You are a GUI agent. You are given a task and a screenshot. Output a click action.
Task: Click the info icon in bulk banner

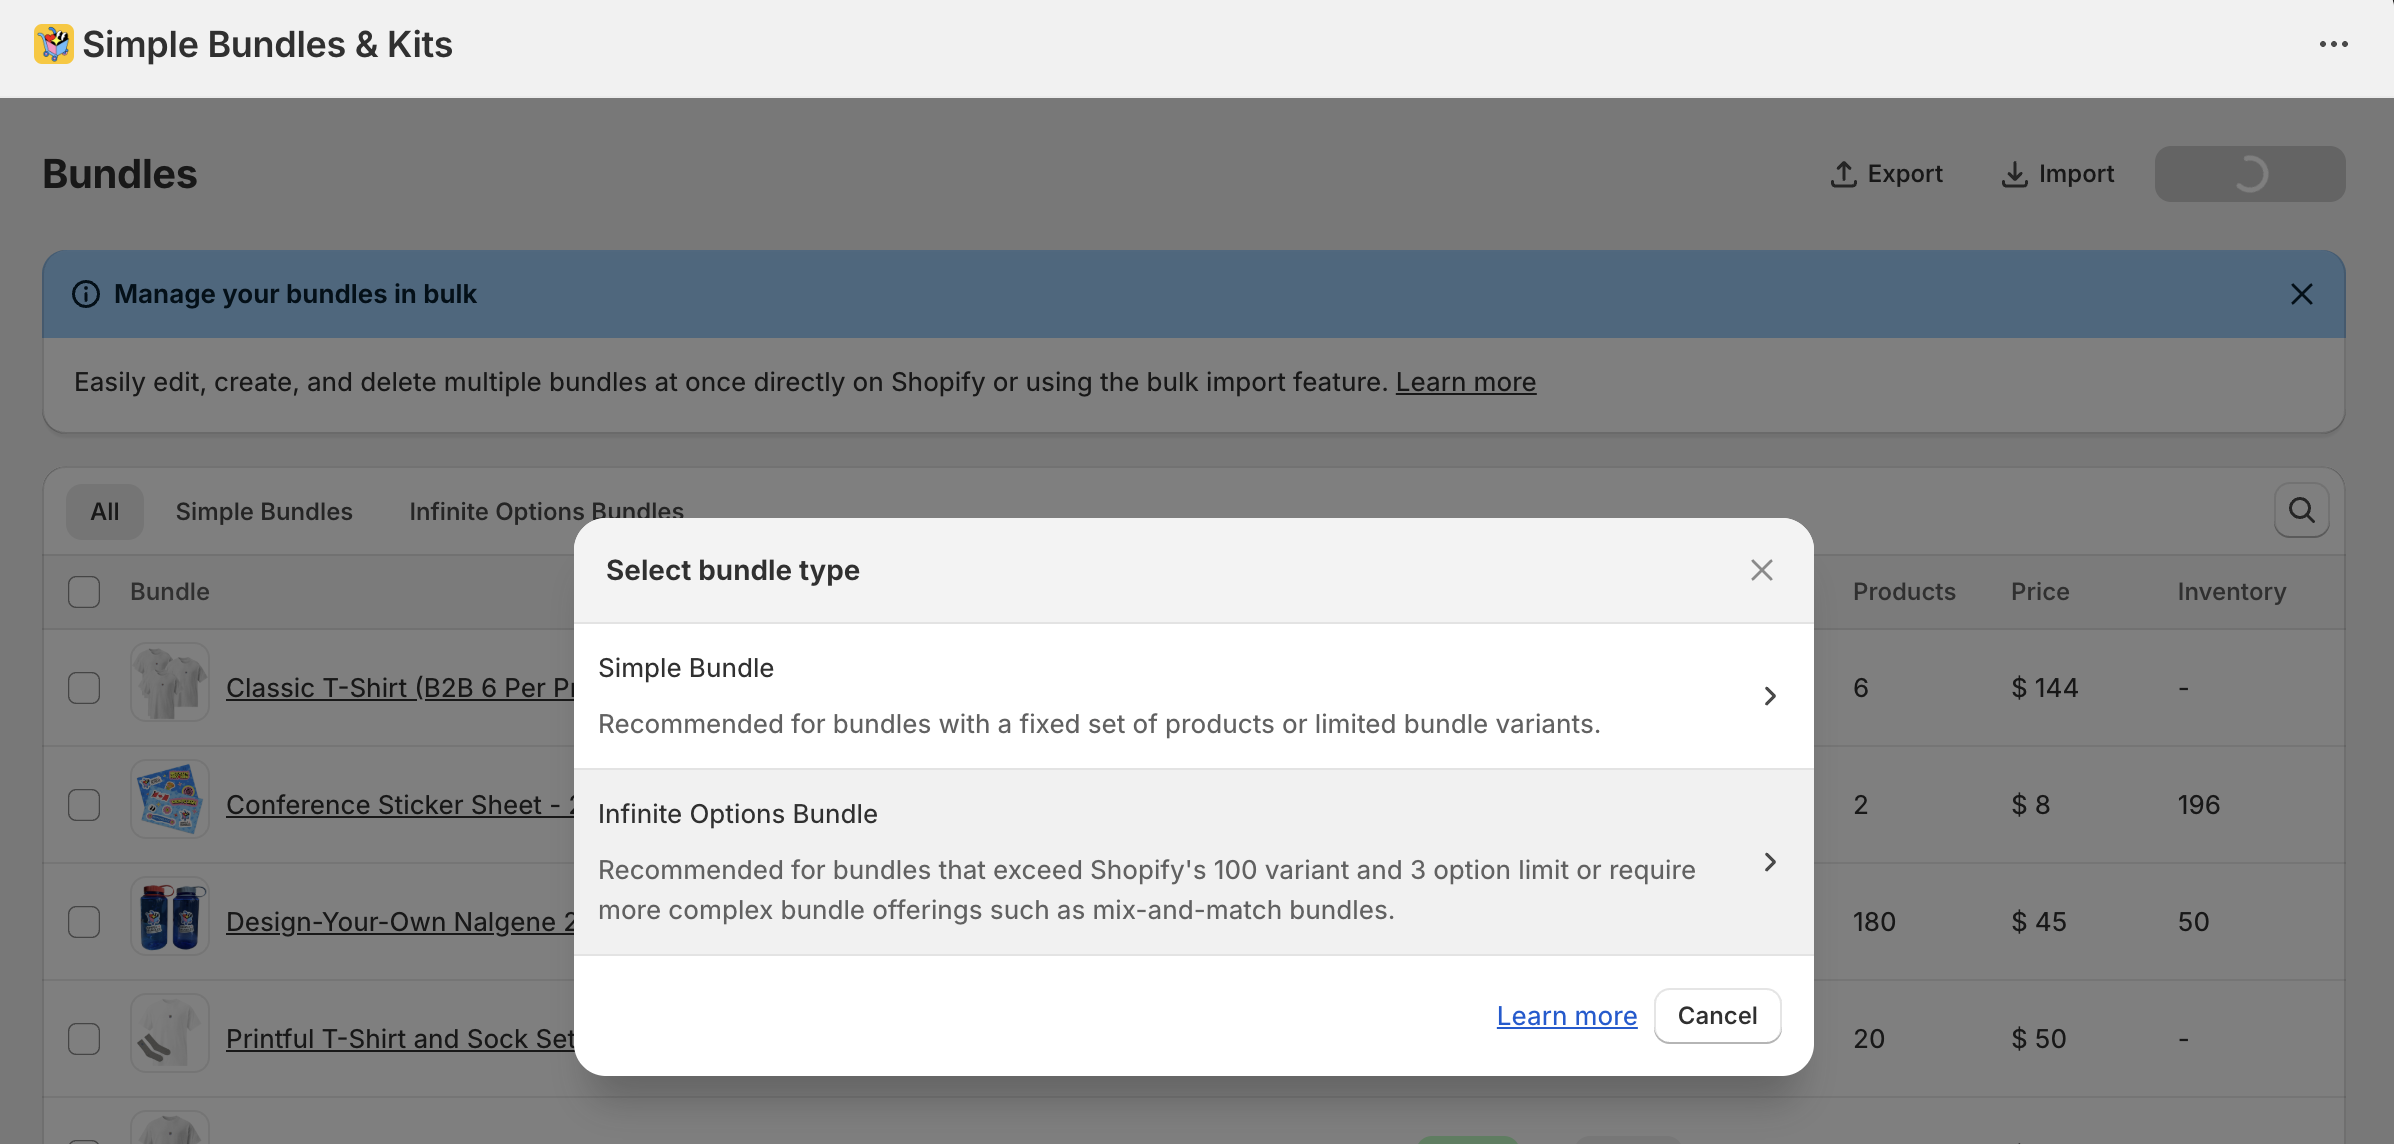86,294
